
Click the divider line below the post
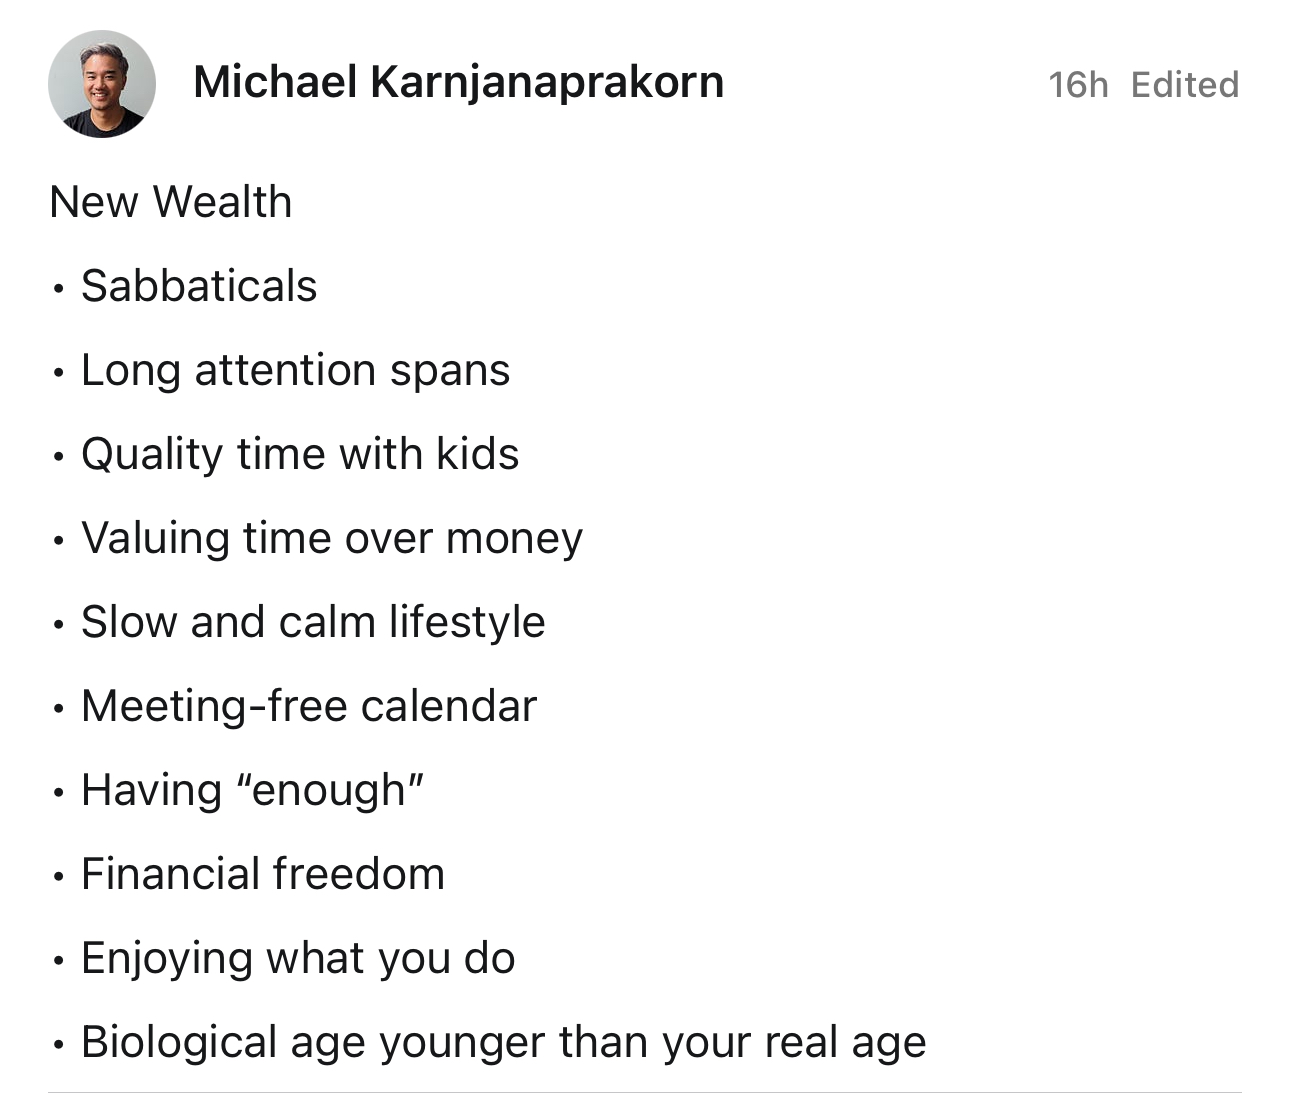(645, 1093)
